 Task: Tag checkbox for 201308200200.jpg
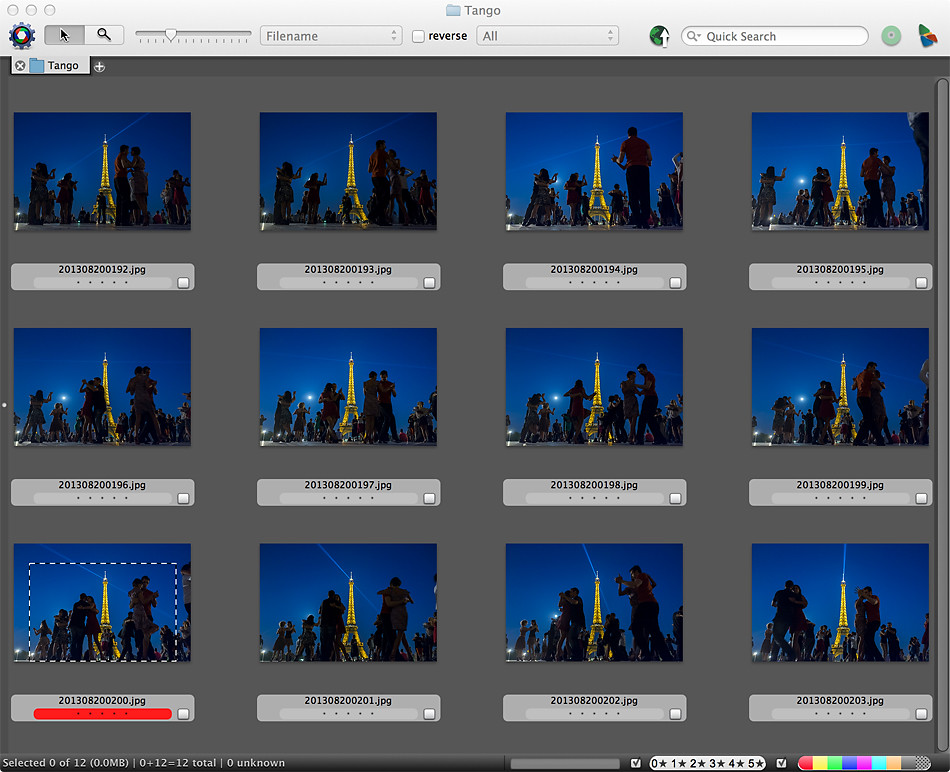pyautogui.click(x=183, y=714)
